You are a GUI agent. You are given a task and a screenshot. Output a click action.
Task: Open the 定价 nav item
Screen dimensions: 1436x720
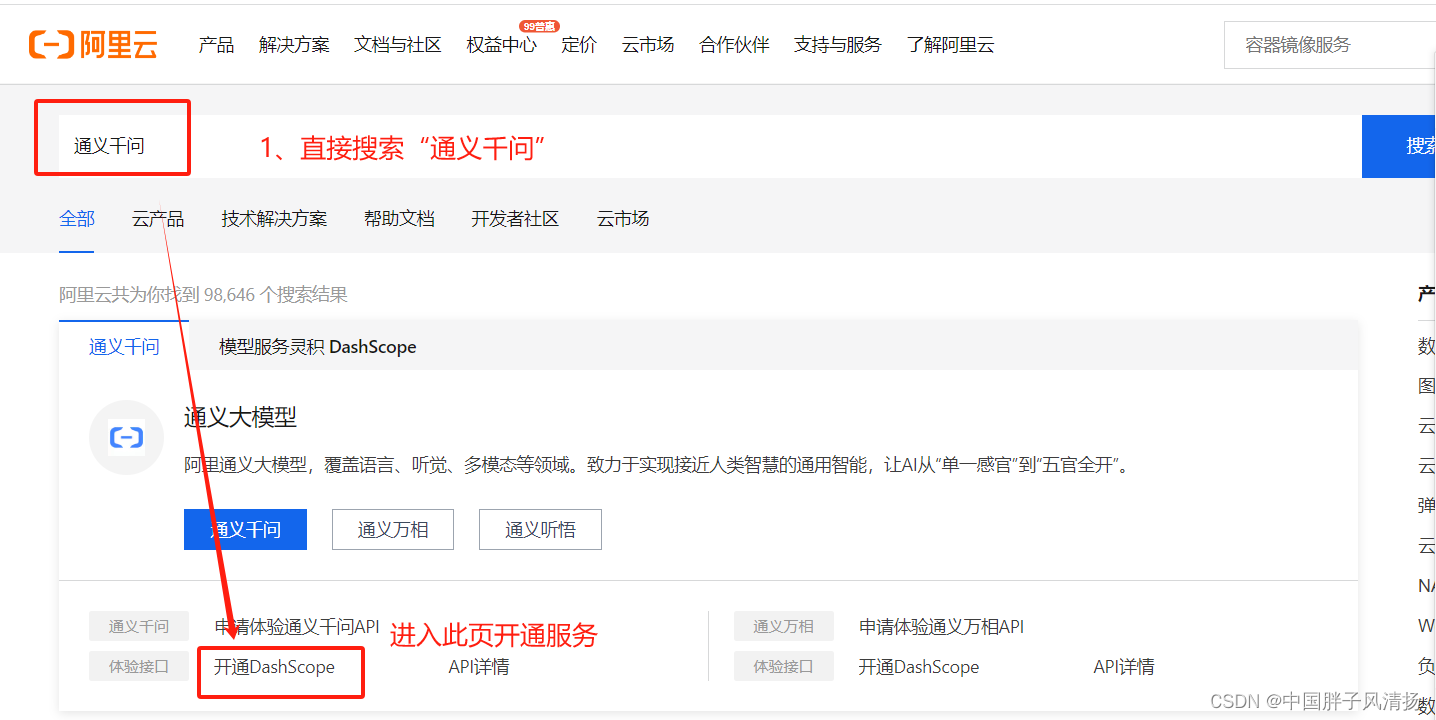(579, 45)
